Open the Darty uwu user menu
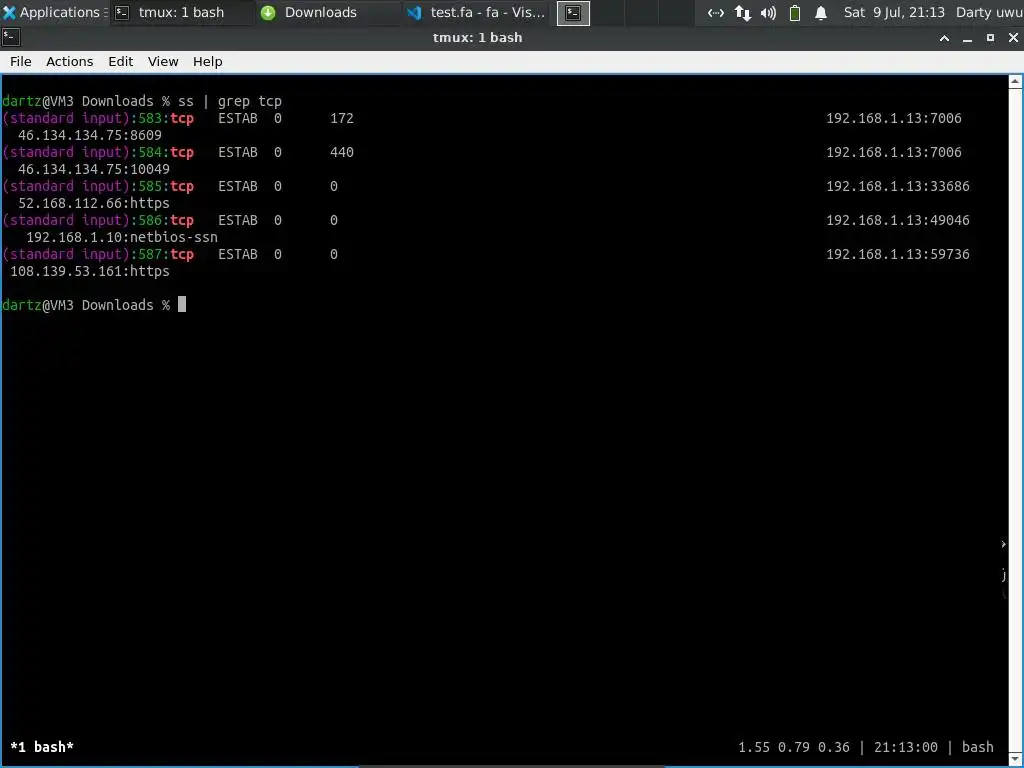 click(x=989, y=12)
